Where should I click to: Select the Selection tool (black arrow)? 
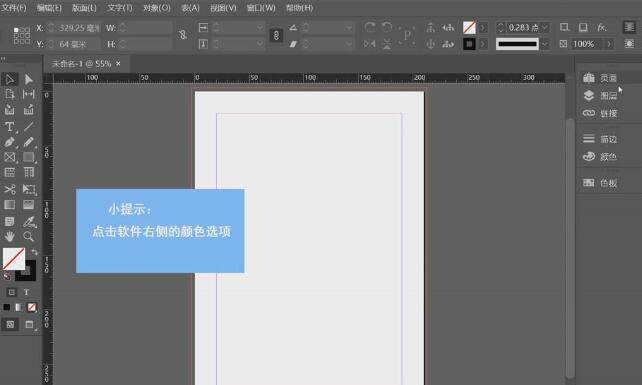tap(9, 79)
